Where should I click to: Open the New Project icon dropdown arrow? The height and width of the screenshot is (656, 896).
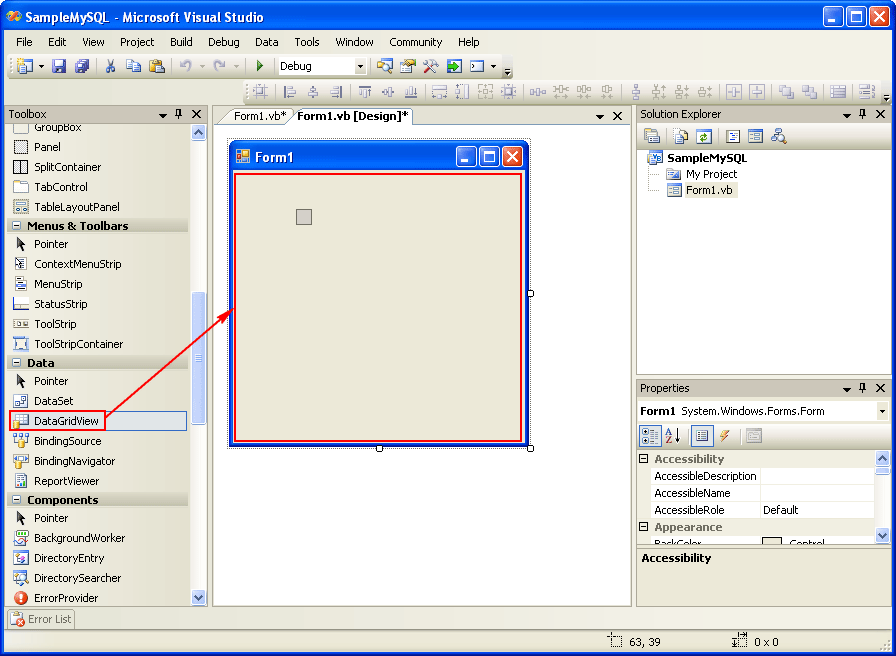tap(41, 67)
